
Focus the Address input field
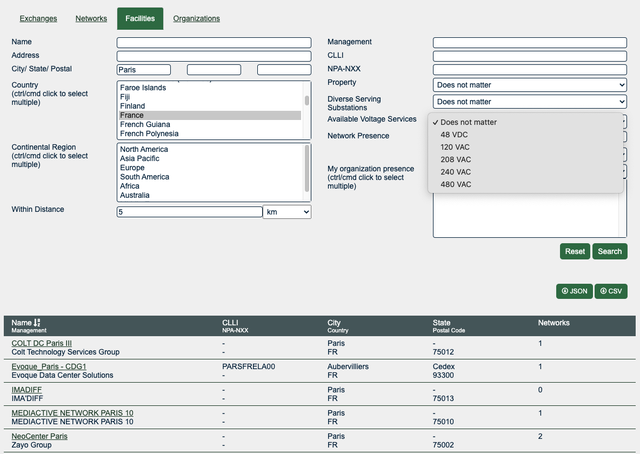click(214, 56)
